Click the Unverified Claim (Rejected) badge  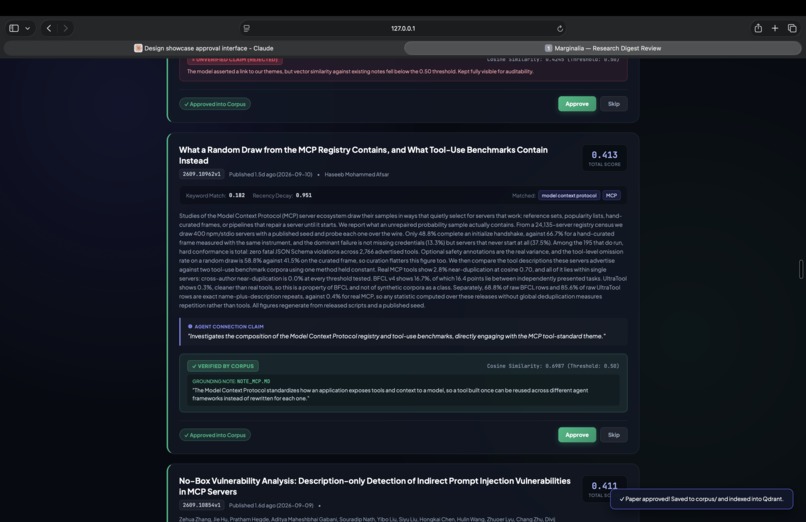click(x=234, y=60)
